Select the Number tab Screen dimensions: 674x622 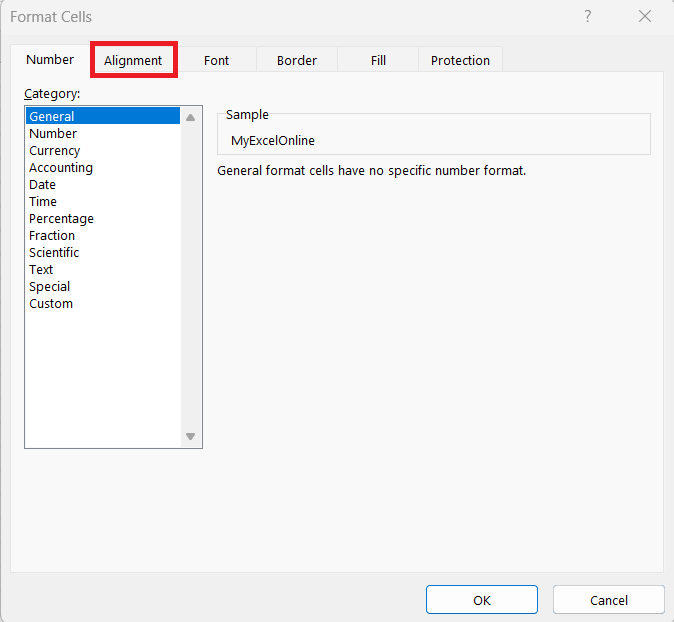tap(50, 59)
